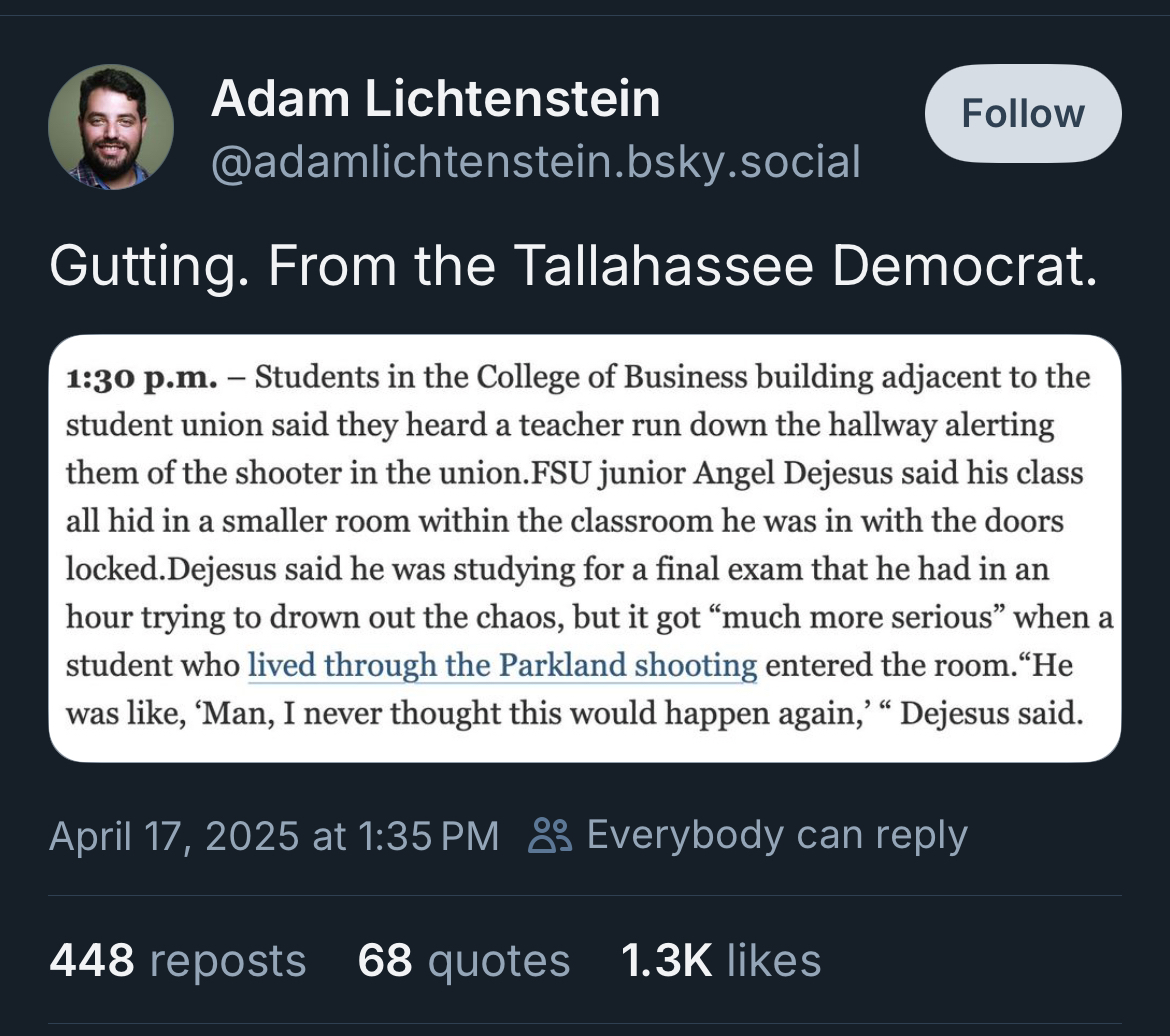The image size is (1170, 1036).
Task: Click 'Tallahassee Democrat' in the post text
Action: coord(805,267)
